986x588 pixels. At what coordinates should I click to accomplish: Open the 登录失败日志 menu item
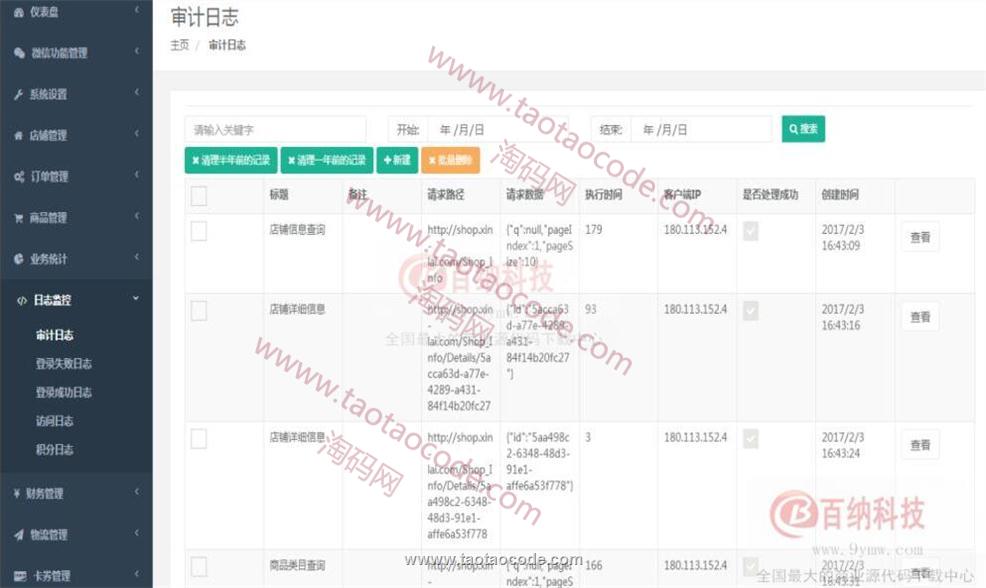click(64, 364)
